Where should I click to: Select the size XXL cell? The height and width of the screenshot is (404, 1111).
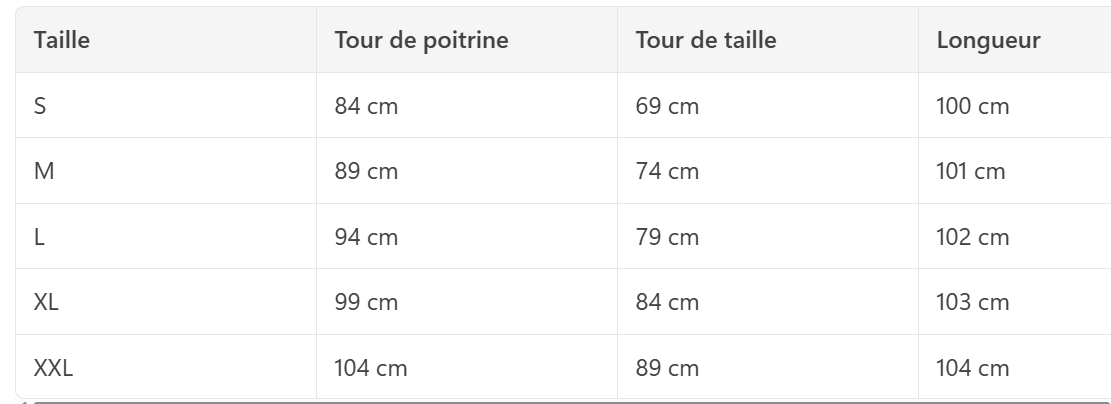coord(166,367)
